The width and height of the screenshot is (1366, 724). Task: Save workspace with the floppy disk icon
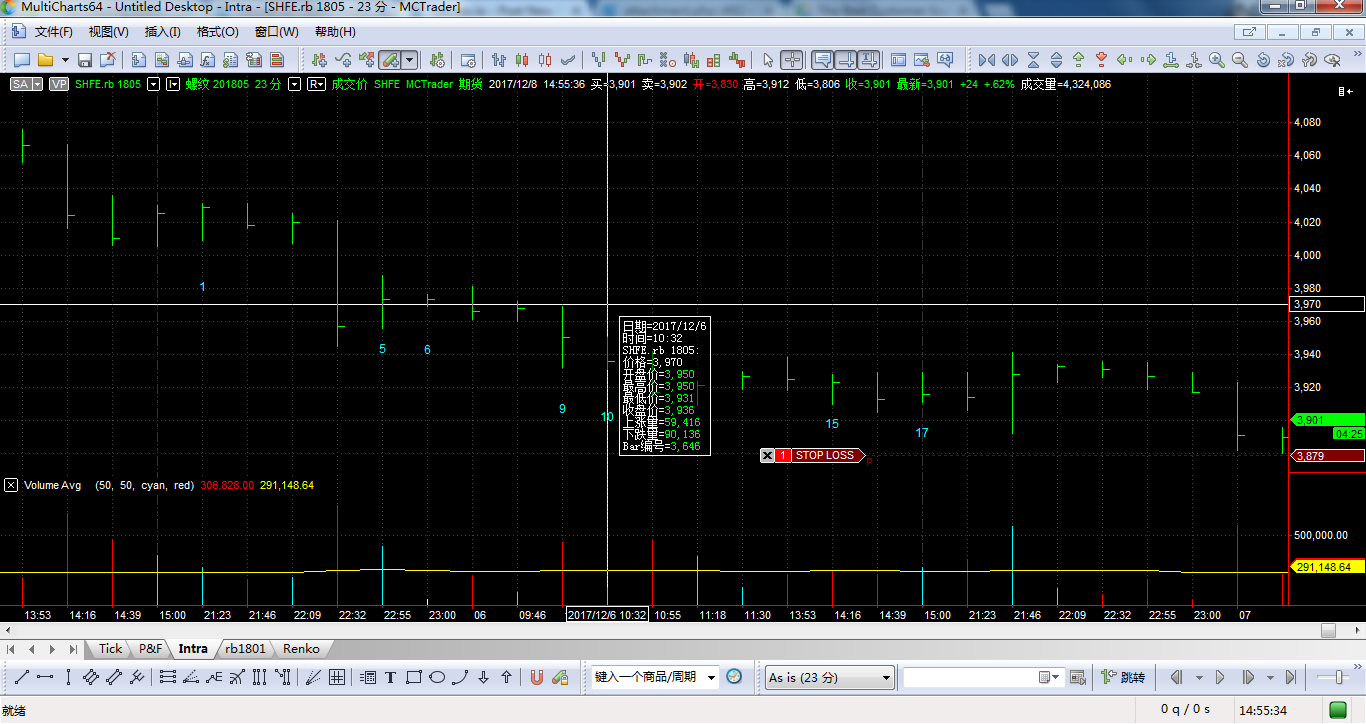point(85,60)
